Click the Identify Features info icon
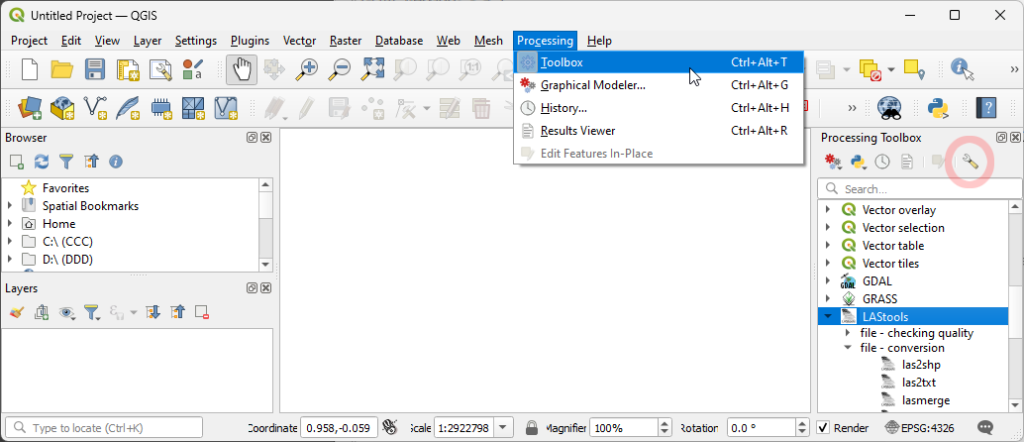The image size is (1024, 442). point(962,69)
